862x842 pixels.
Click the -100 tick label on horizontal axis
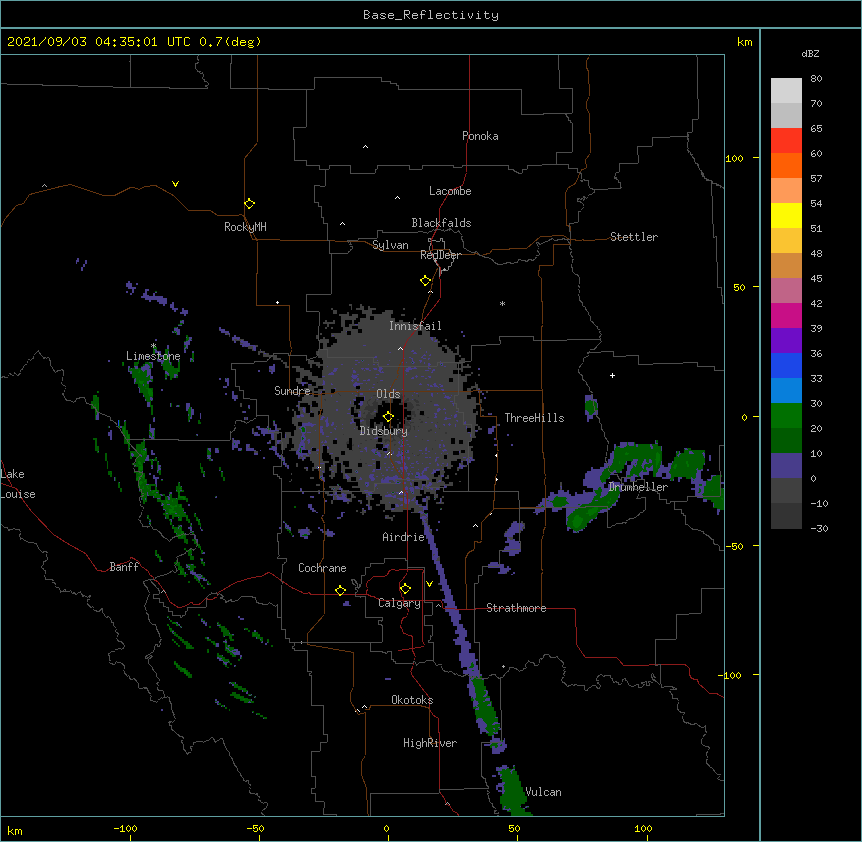[126, 828]
